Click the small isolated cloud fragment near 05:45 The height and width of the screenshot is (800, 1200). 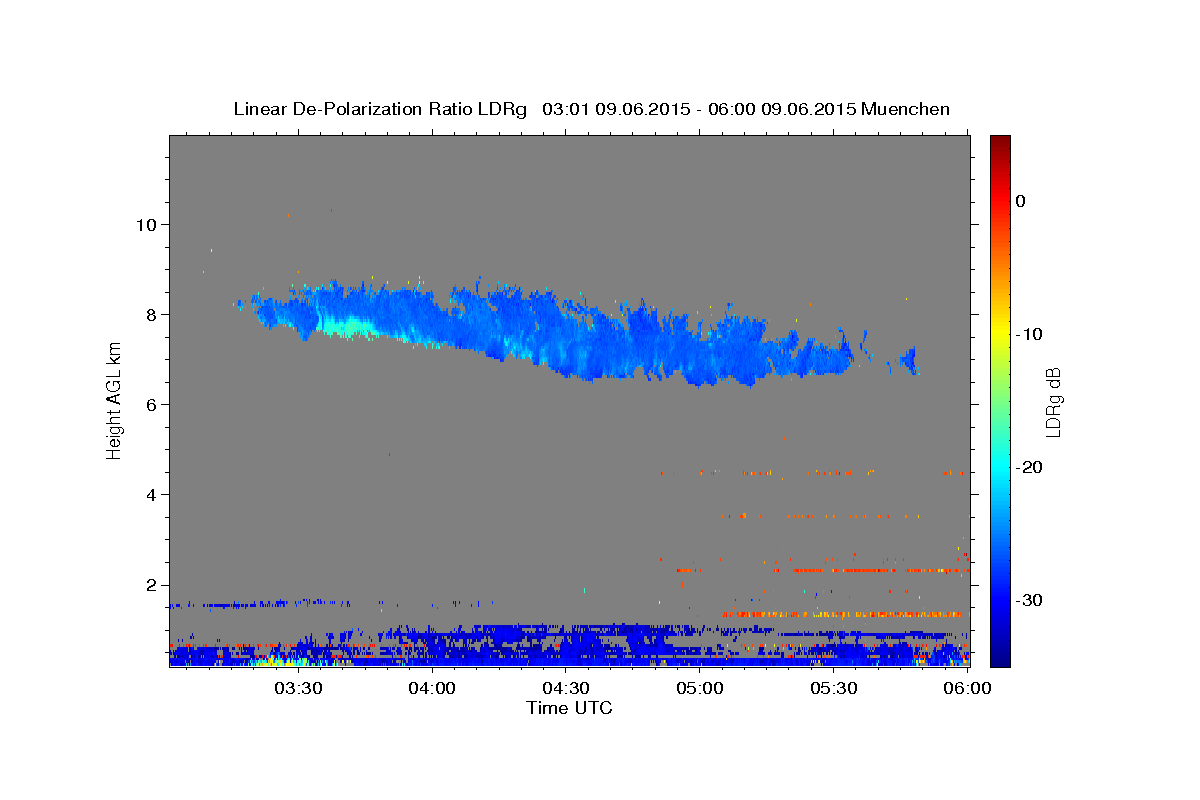[909, 359]
